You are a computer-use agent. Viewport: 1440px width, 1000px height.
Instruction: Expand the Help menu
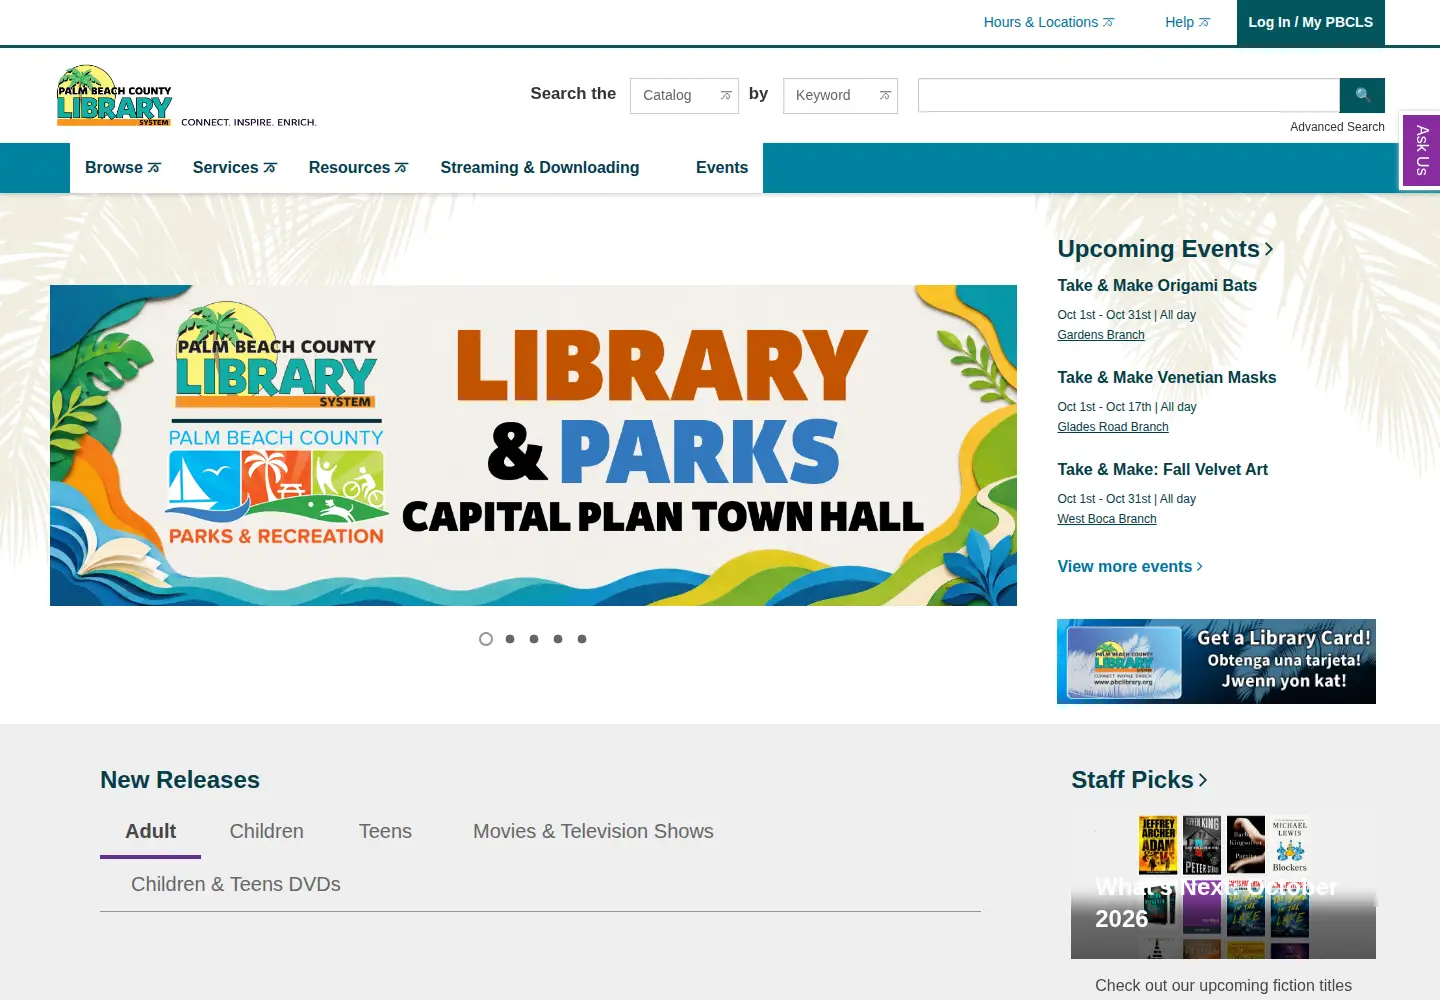(1187, 22)
